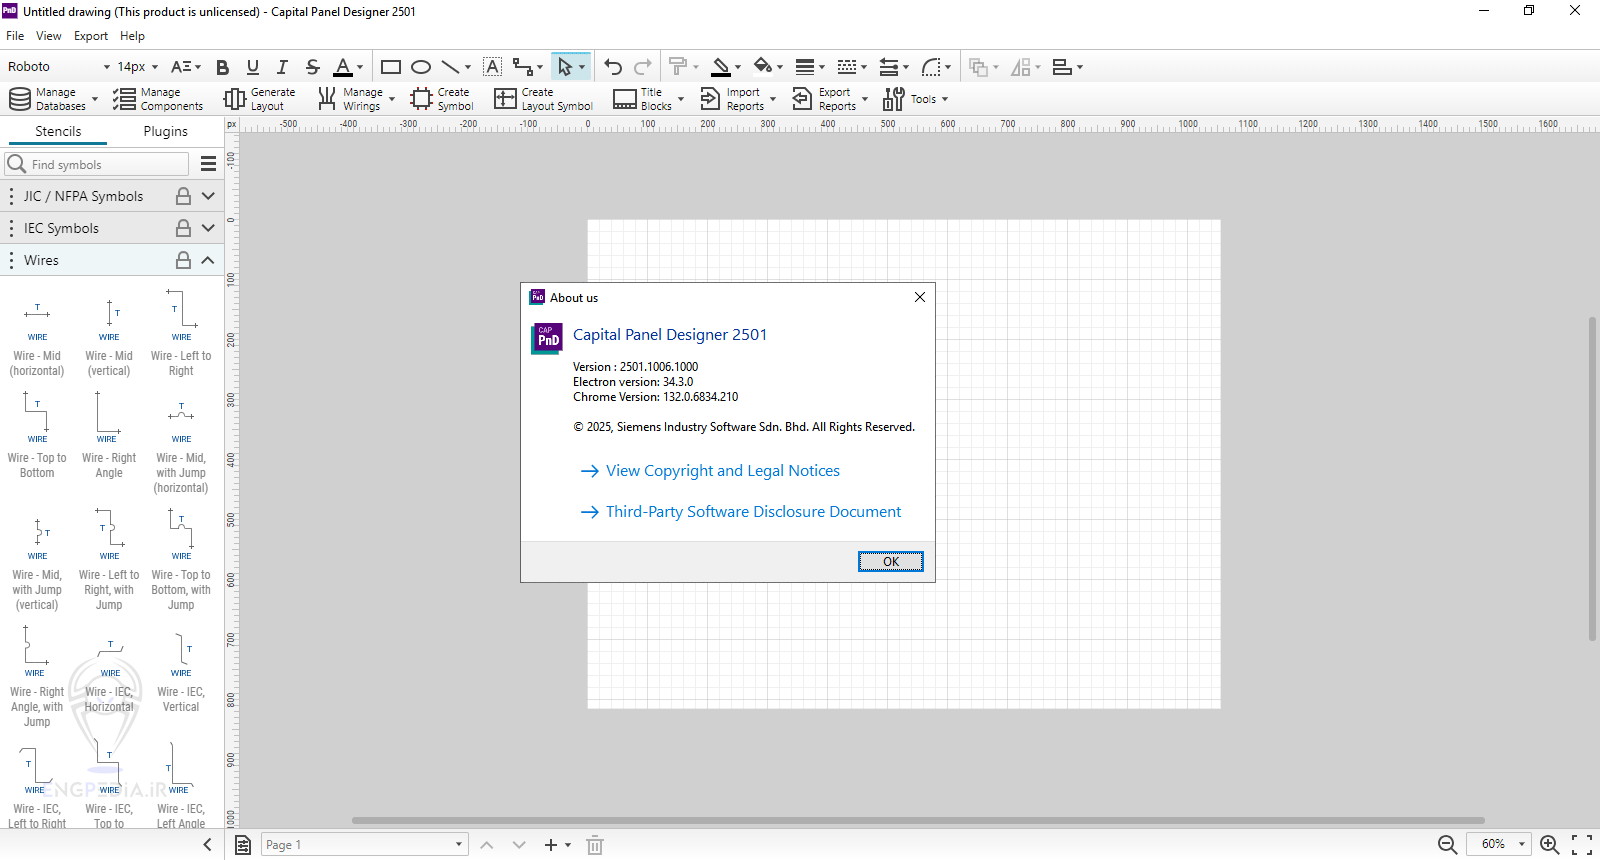
Task: Toggle full screen mode icon
Action: pos(1582,845)
